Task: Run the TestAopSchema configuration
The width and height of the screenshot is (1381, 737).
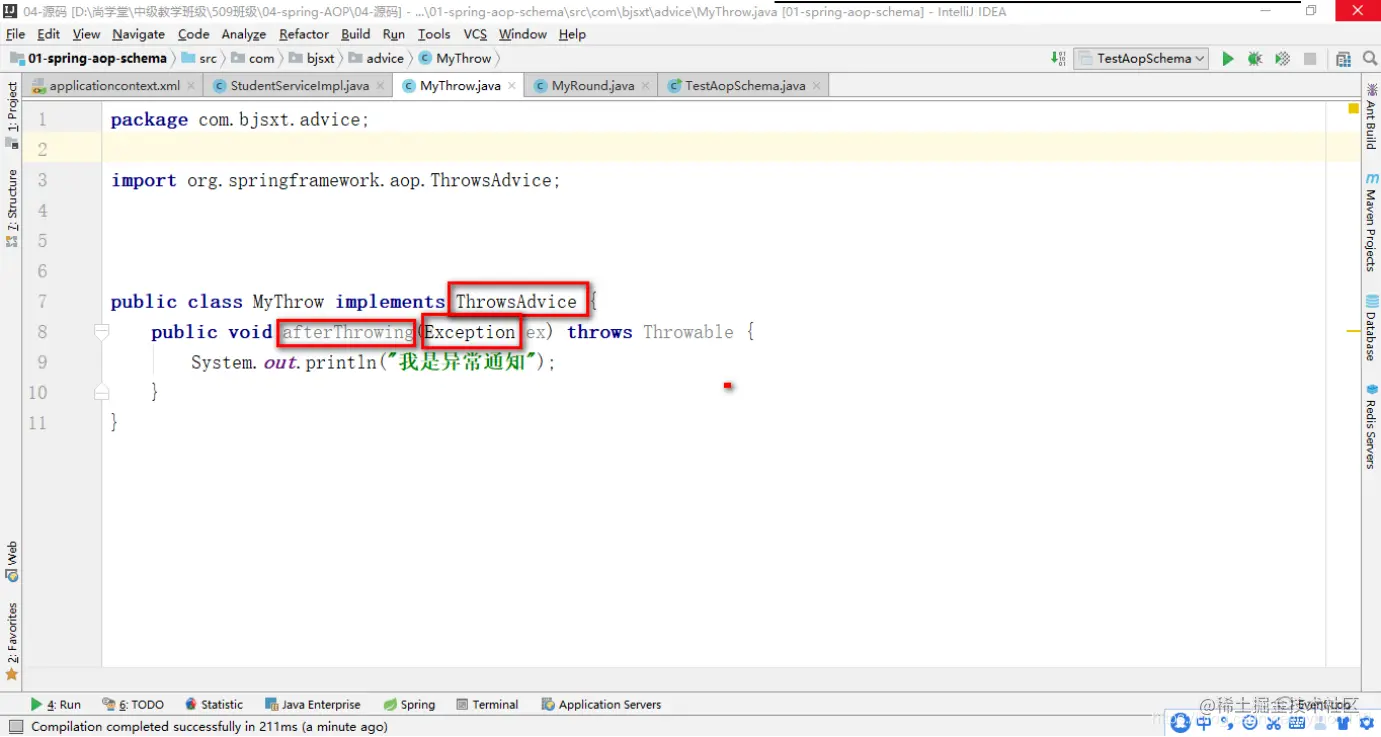Action: point(1228,59)
